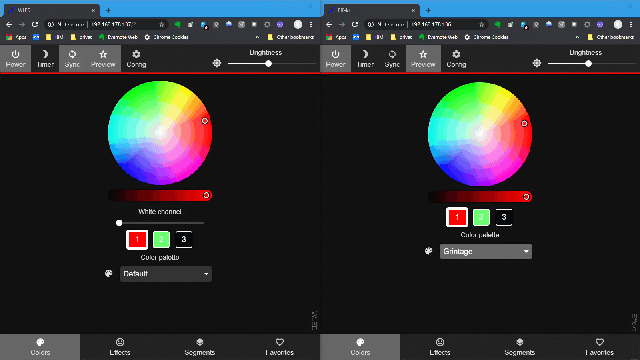The height and width of the screenshot is (360, 640).
Task: Select color slot 3 in right window
Action: [504, 217]
